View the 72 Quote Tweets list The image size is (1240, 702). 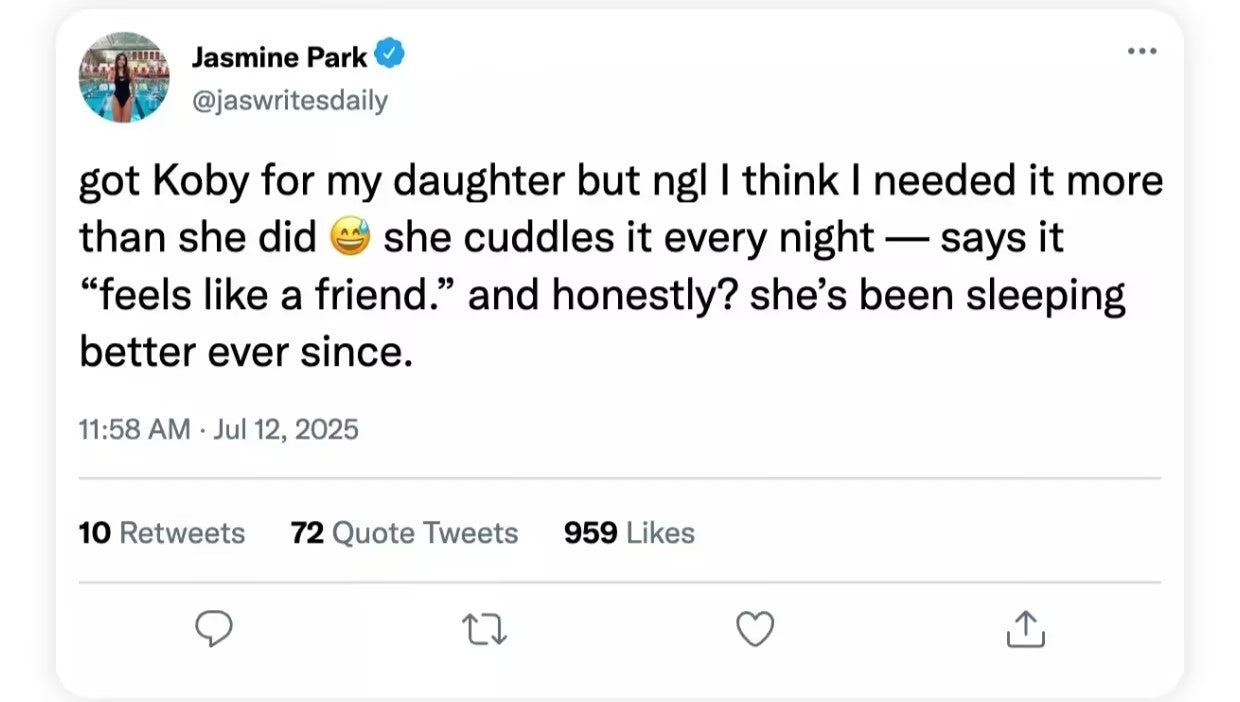[x=405, y=533]
